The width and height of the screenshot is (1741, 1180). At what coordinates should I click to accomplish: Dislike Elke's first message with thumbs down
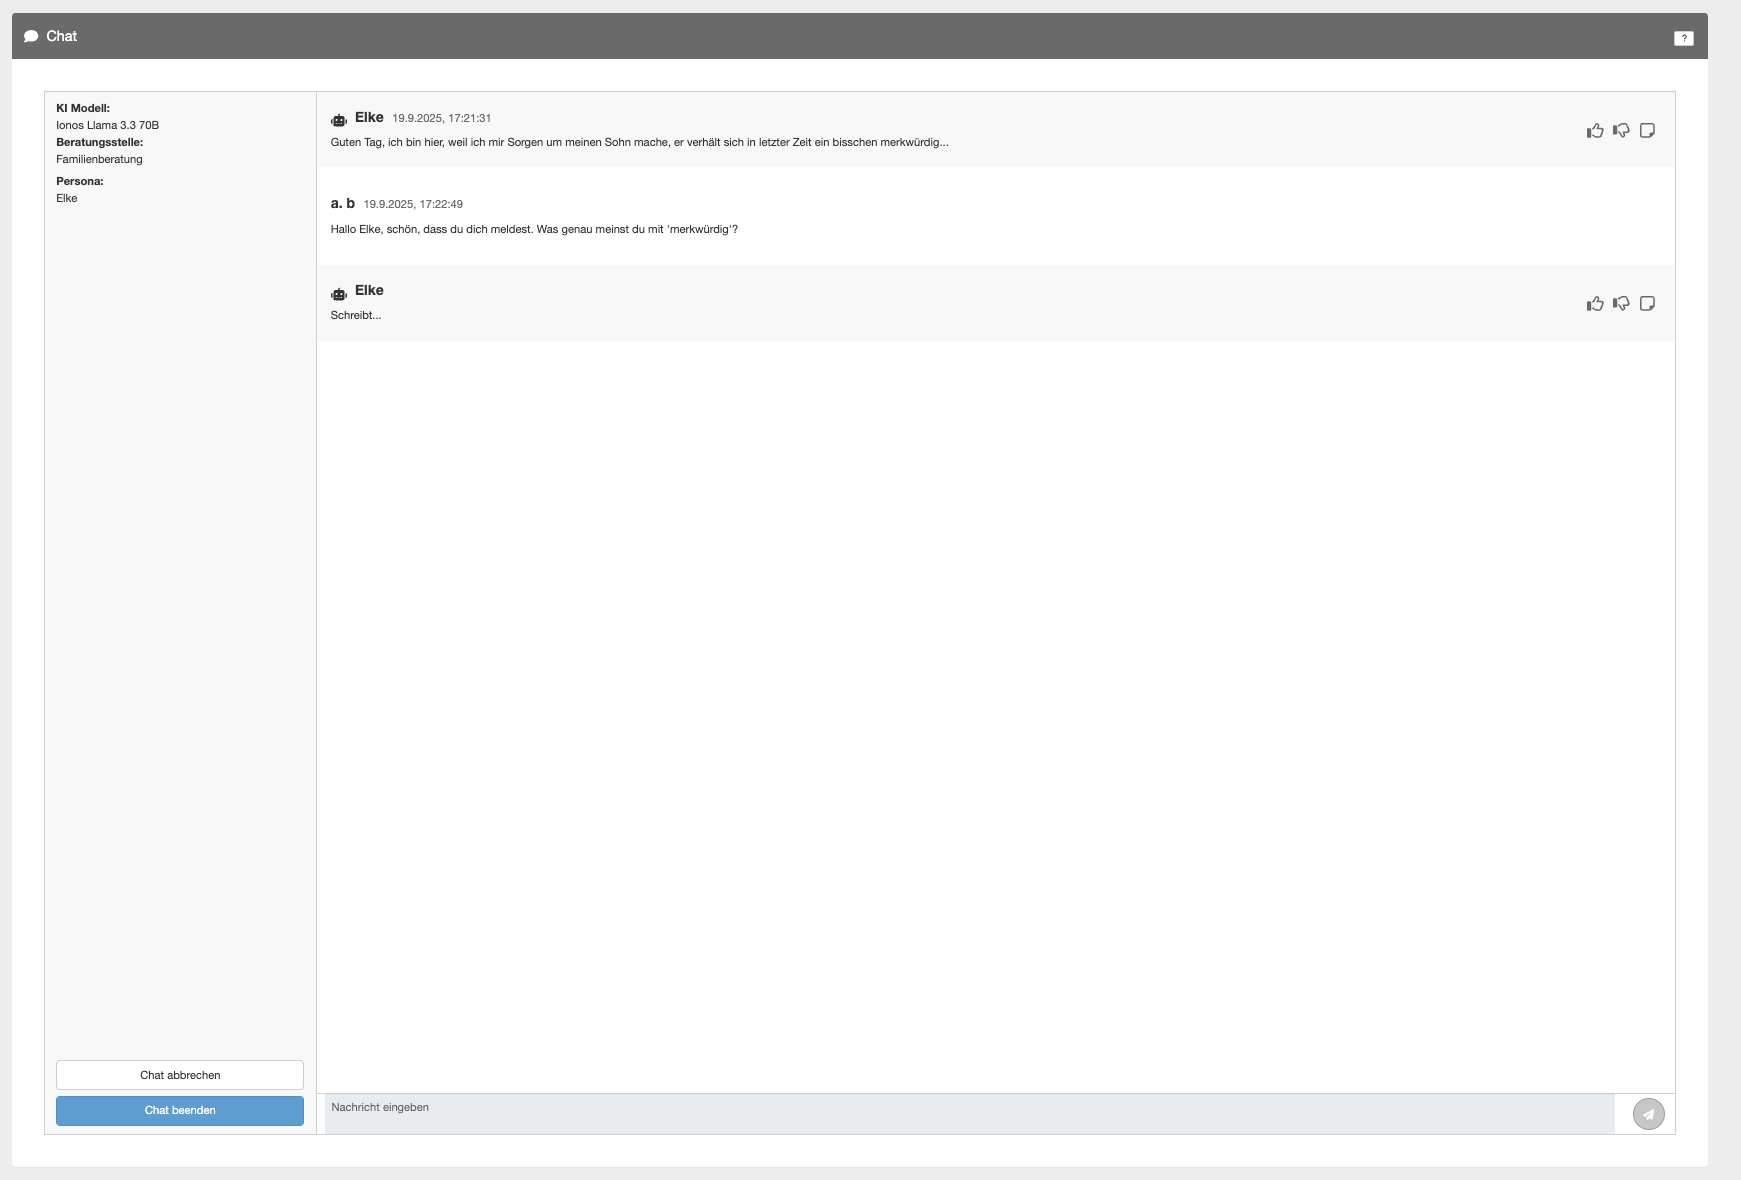tap(1621, 131)
